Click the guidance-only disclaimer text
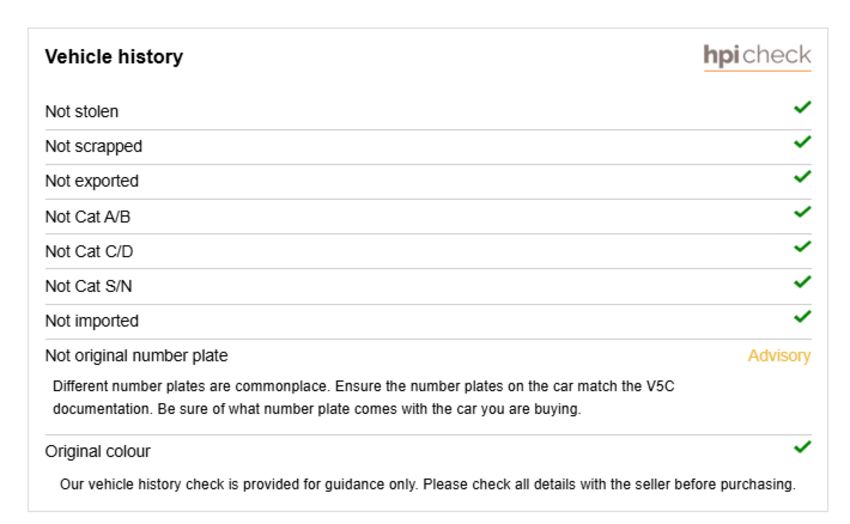 click(x=428, y=484)
